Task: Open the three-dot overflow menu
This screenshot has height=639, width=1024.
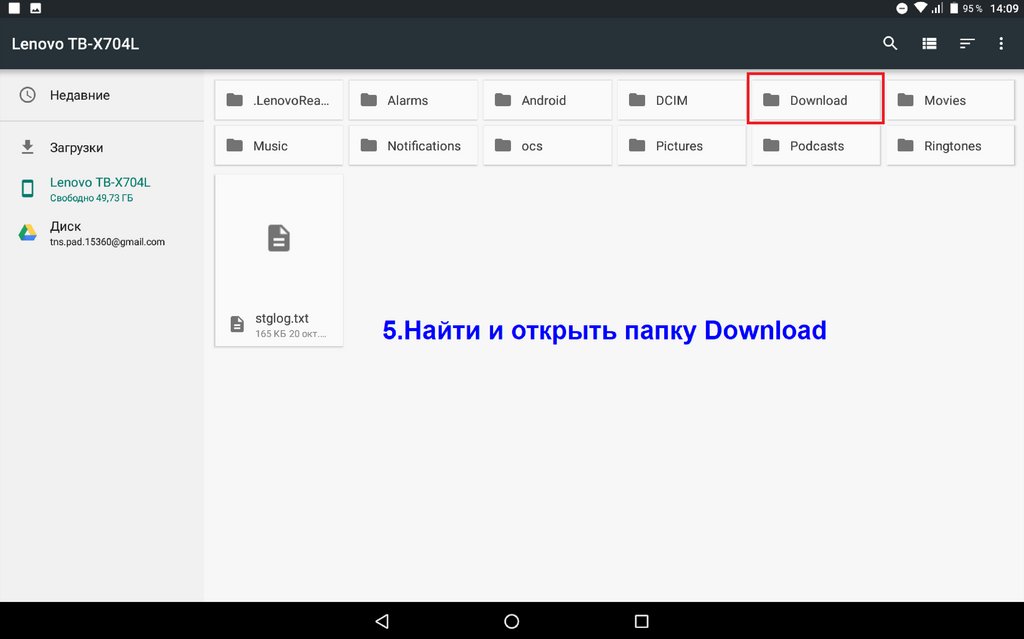Action: point(1001,44)
